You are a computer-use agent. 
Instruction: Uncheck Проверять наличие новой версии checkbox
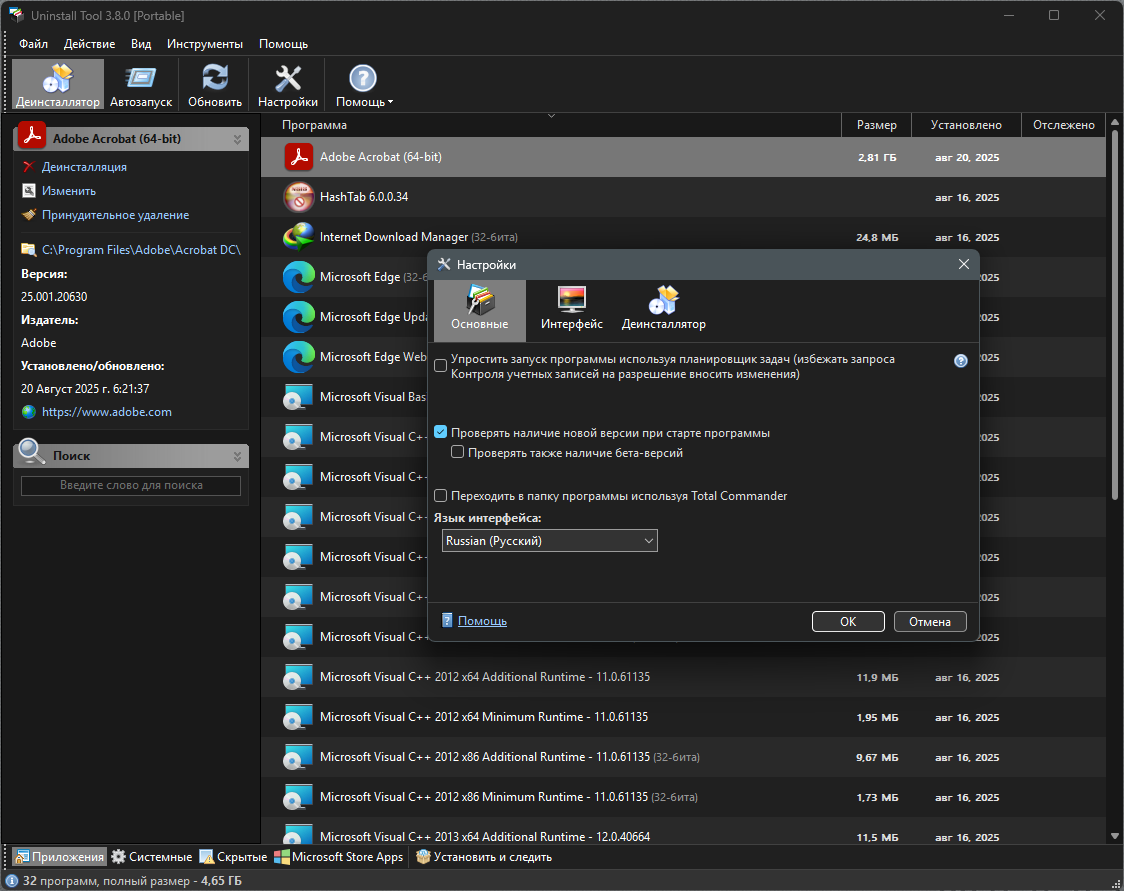(x=441, y=433)
